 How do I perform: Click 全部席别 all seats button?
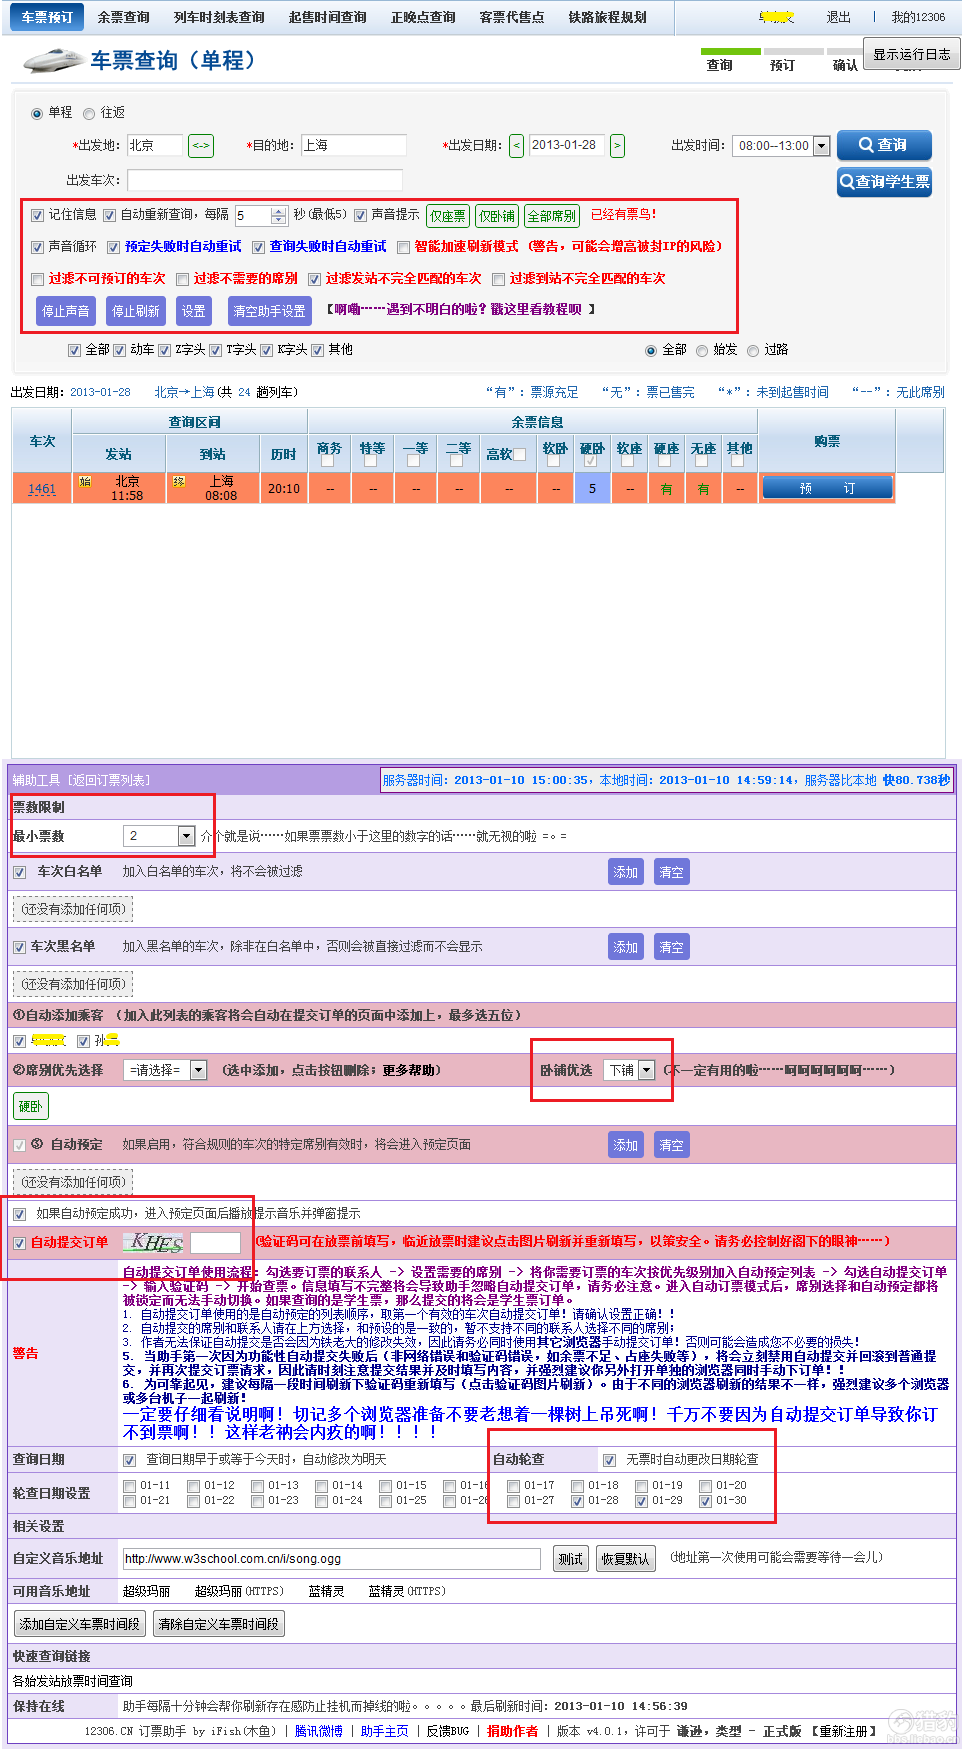coord(552,215)
